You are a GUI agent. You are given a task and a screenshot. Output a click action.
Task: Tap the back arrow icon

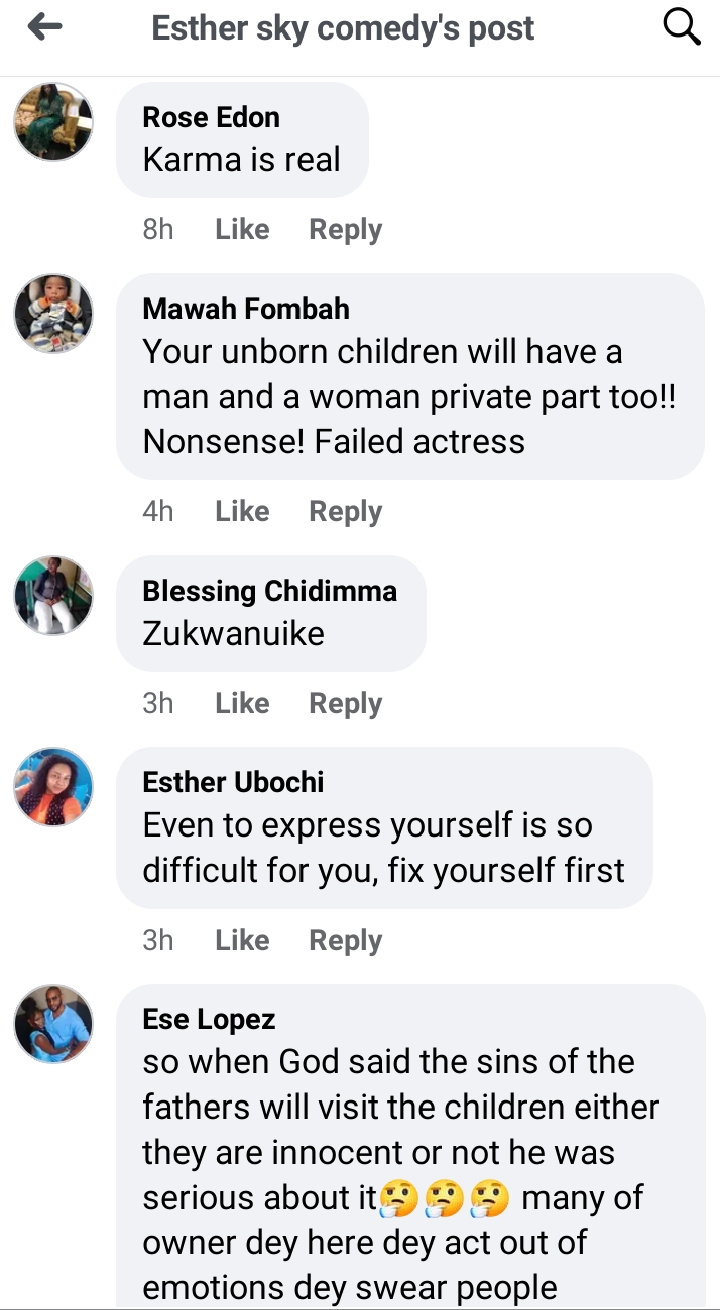45,28
